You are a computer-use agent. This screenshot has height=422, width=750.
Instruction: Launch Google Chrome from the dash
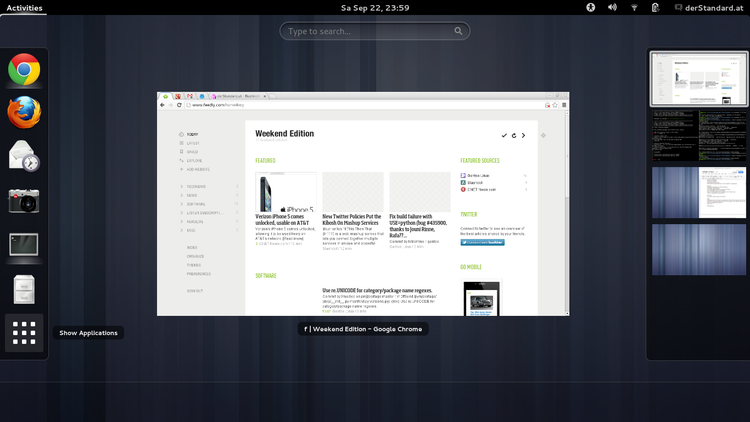(24, 69)
